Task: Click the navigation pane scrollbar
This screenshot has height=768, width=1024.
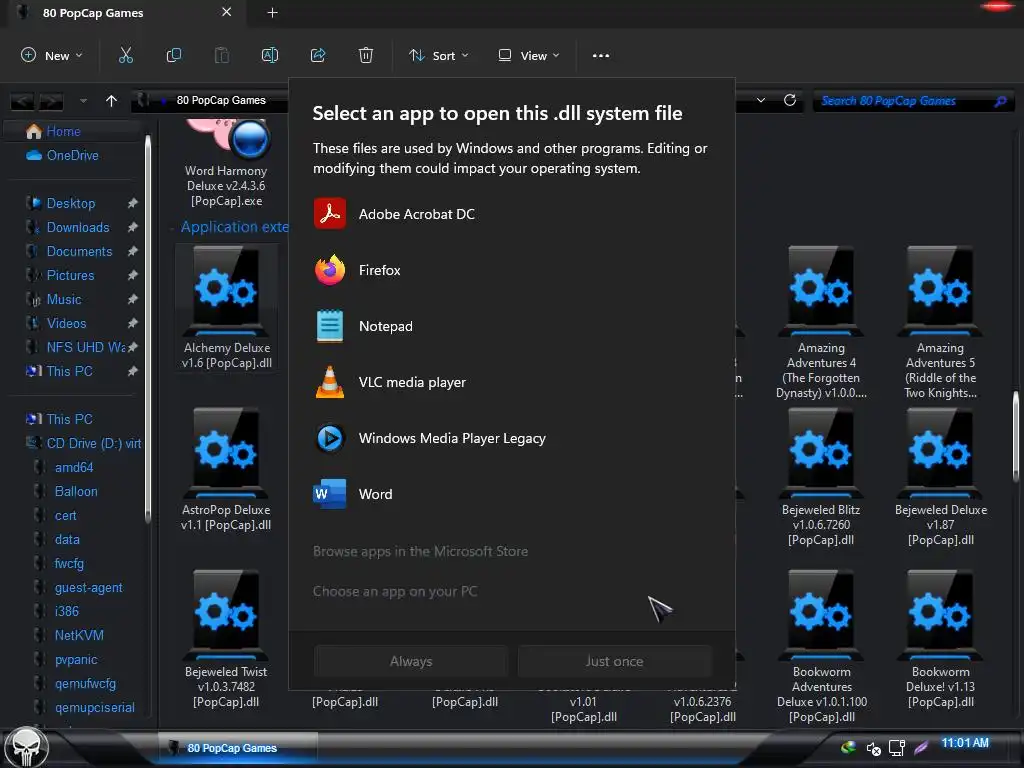Action: (148, 327)
